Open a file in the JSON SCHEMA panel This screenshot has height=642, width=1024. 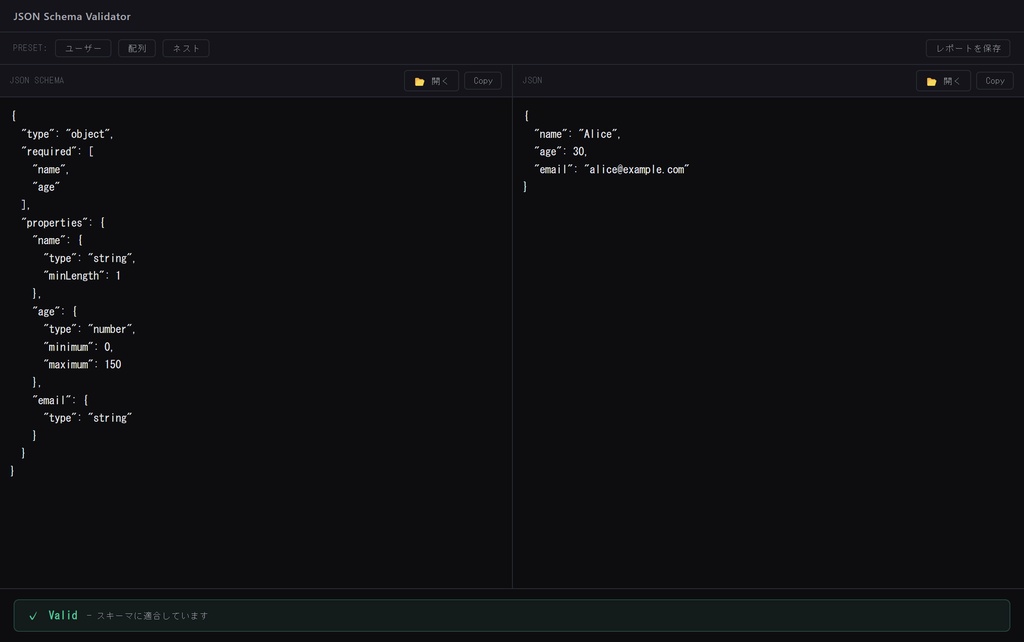(431, 81)
